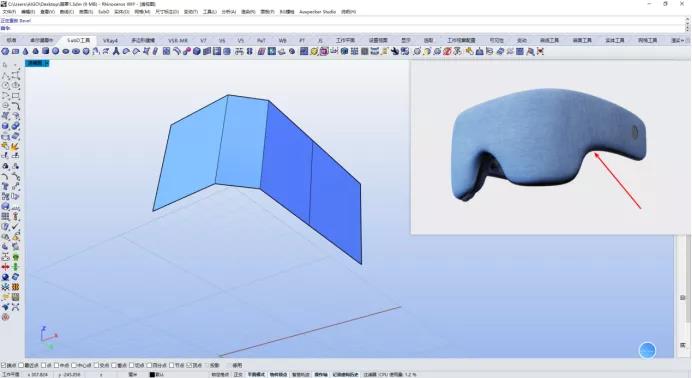The width and height of the screenshot is (692, 378).
Task: Open the 毫米 units selector in the status bar
Action: coord(133,374)
